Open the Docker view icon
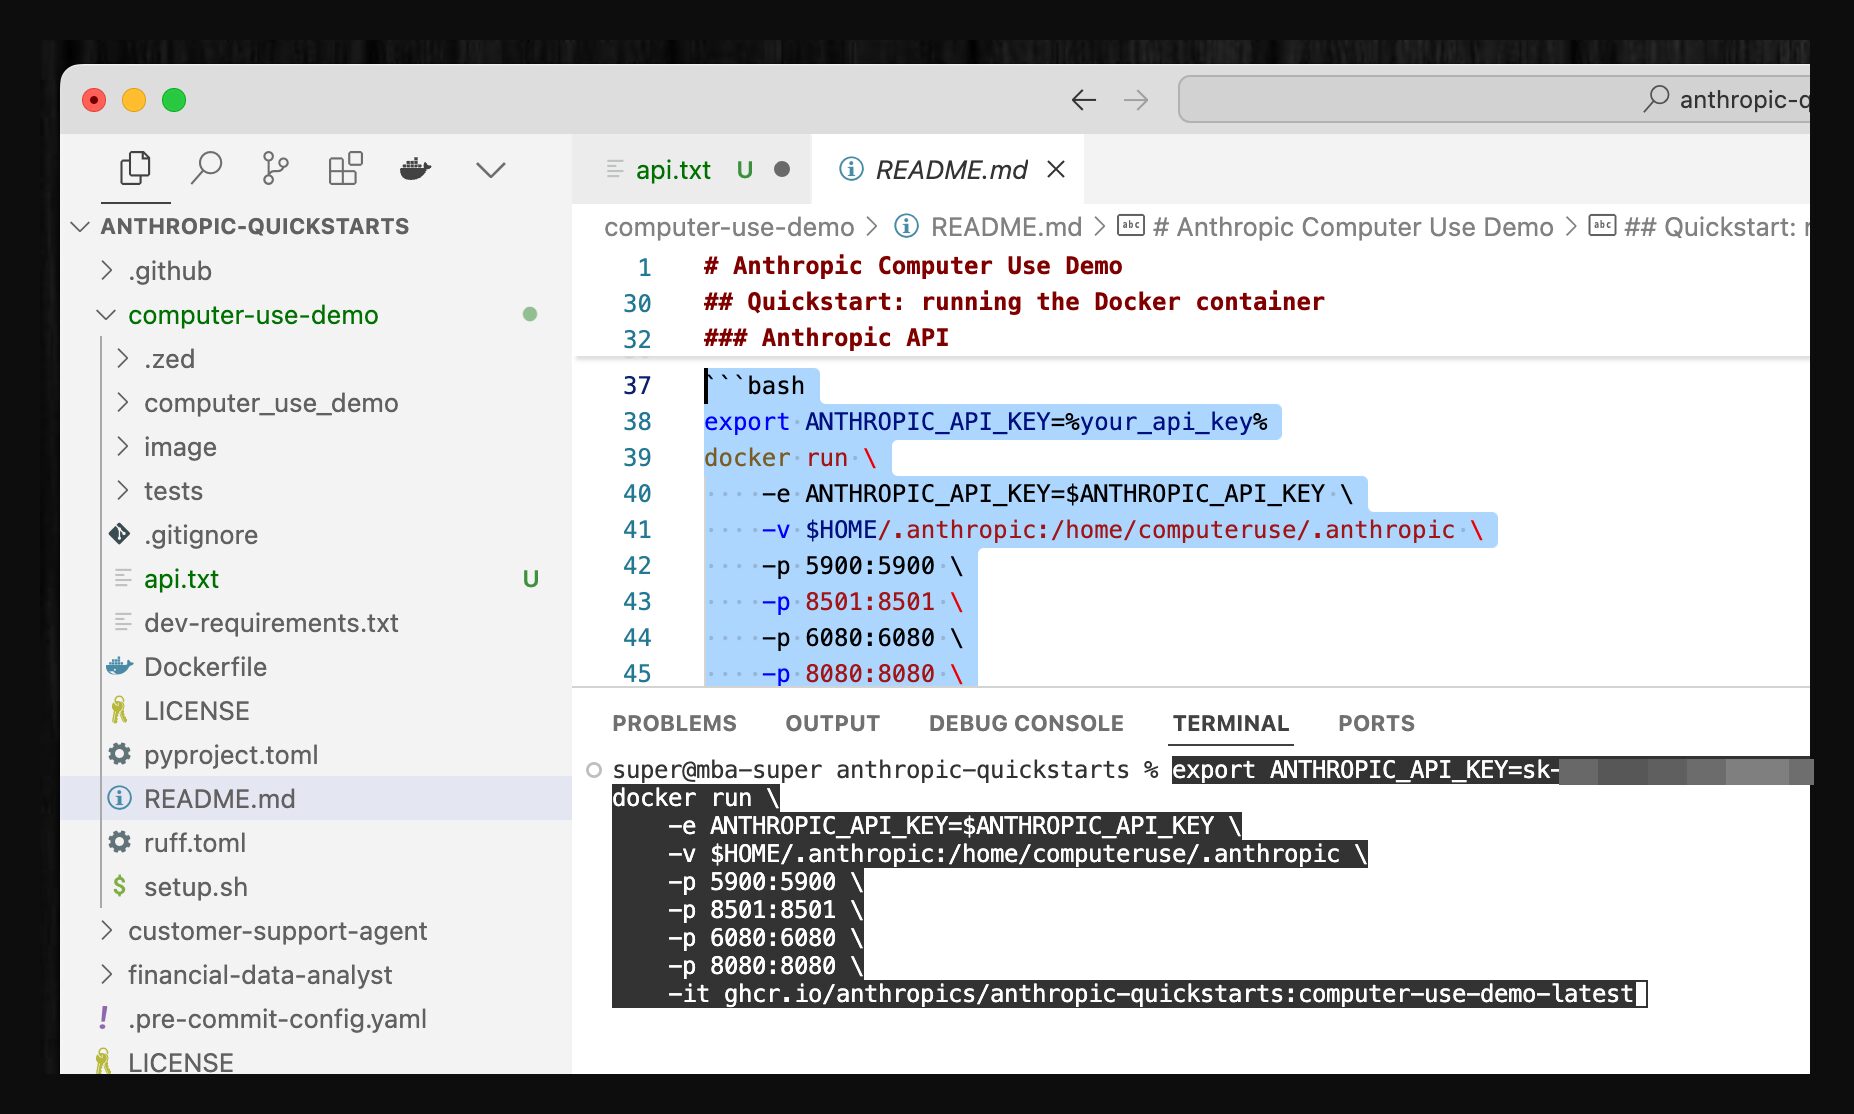This screenshot has width=1854, height=1114. (415, 169)
